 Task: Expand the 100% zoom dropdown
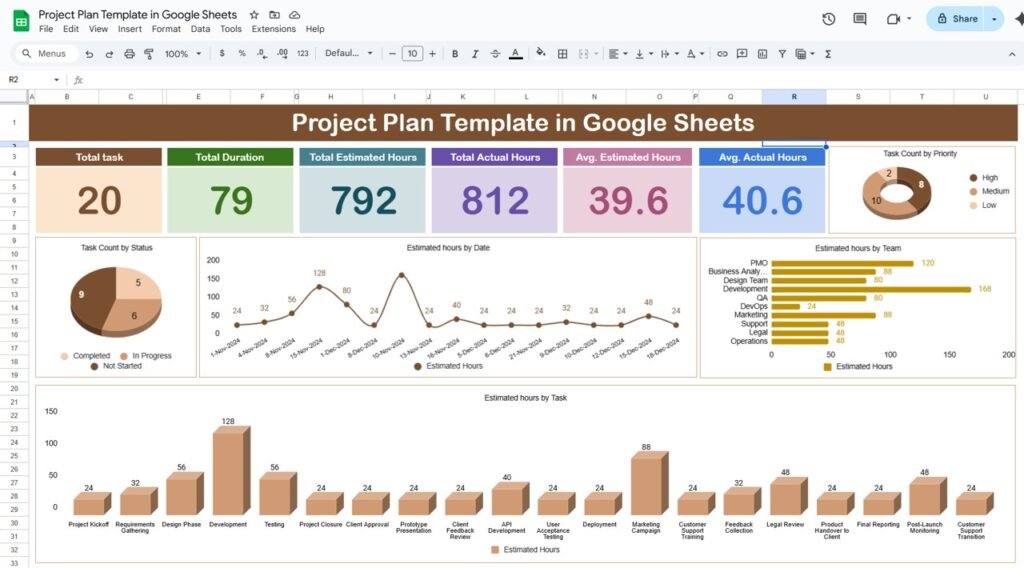(x=181, y=54)
